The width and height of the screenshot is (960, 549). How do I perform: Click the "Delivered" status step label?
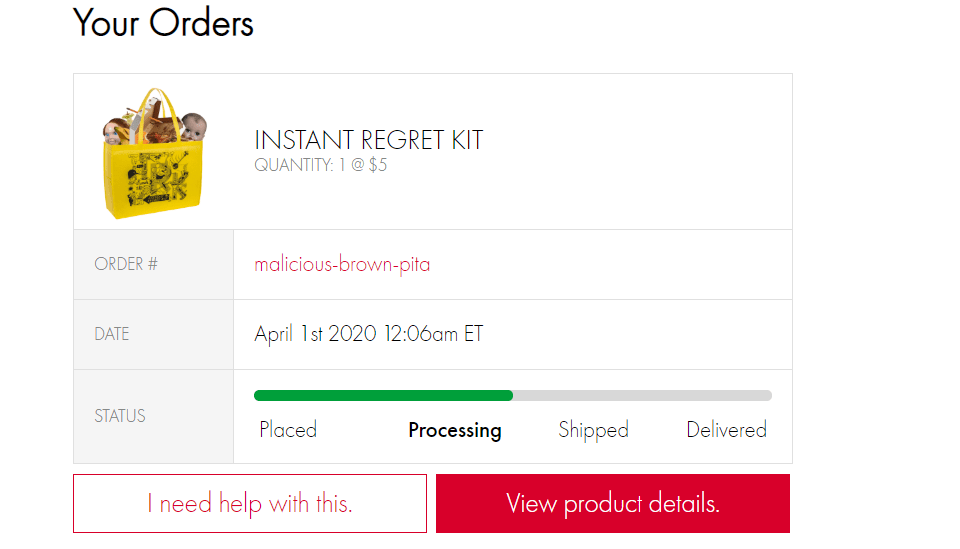pos(726,430)
